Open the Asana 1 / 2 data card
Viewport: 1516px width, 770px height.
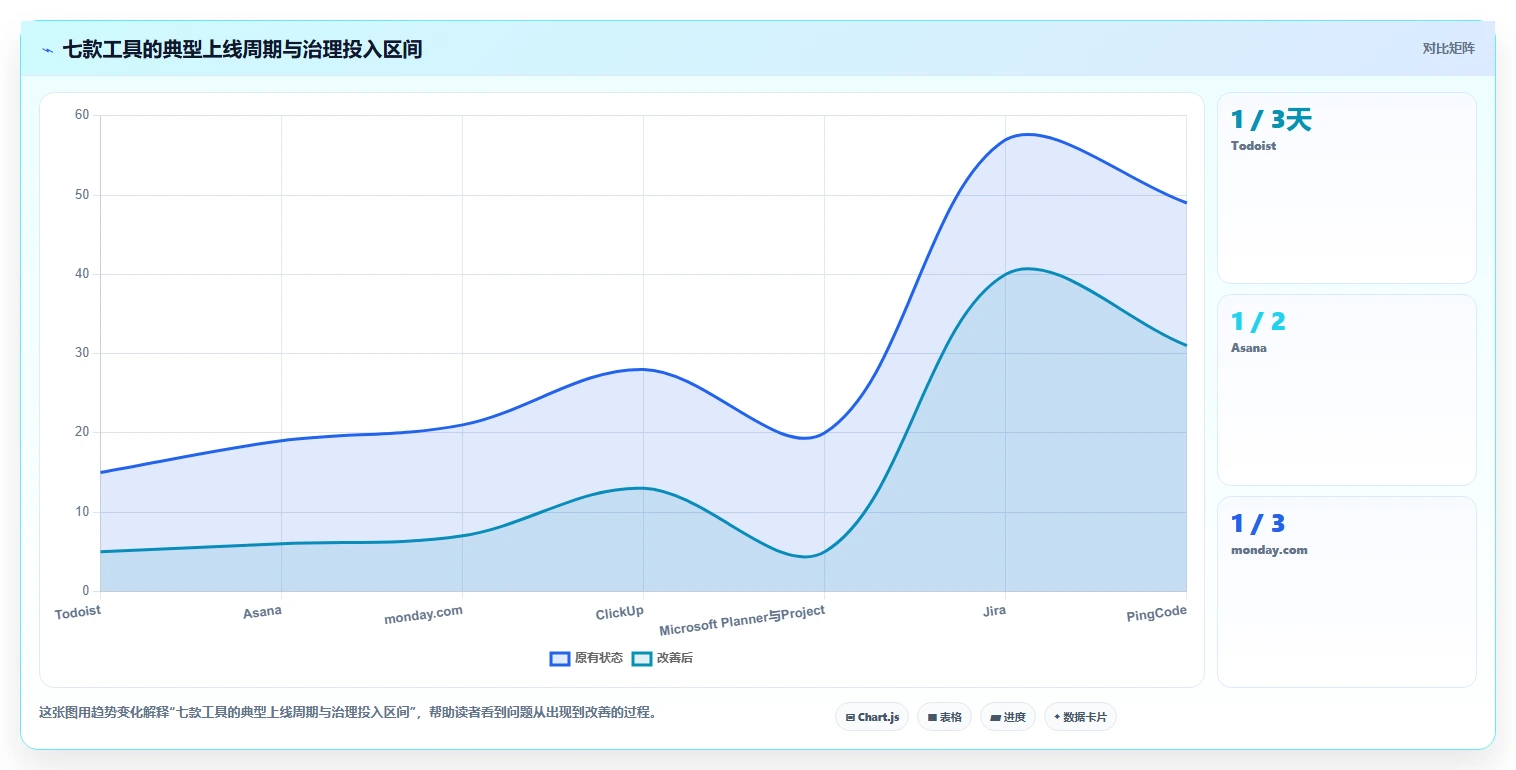[x=1346, y=390]
